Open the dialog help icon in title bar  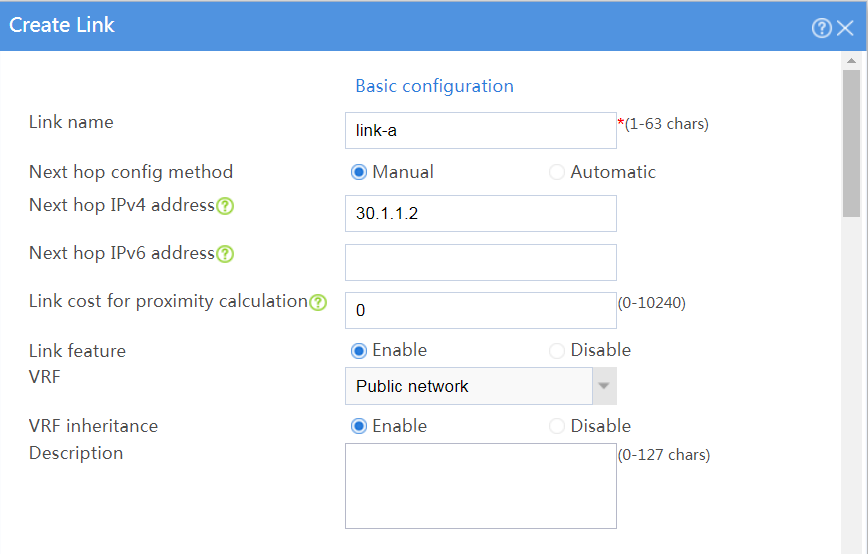click(822, 28)
